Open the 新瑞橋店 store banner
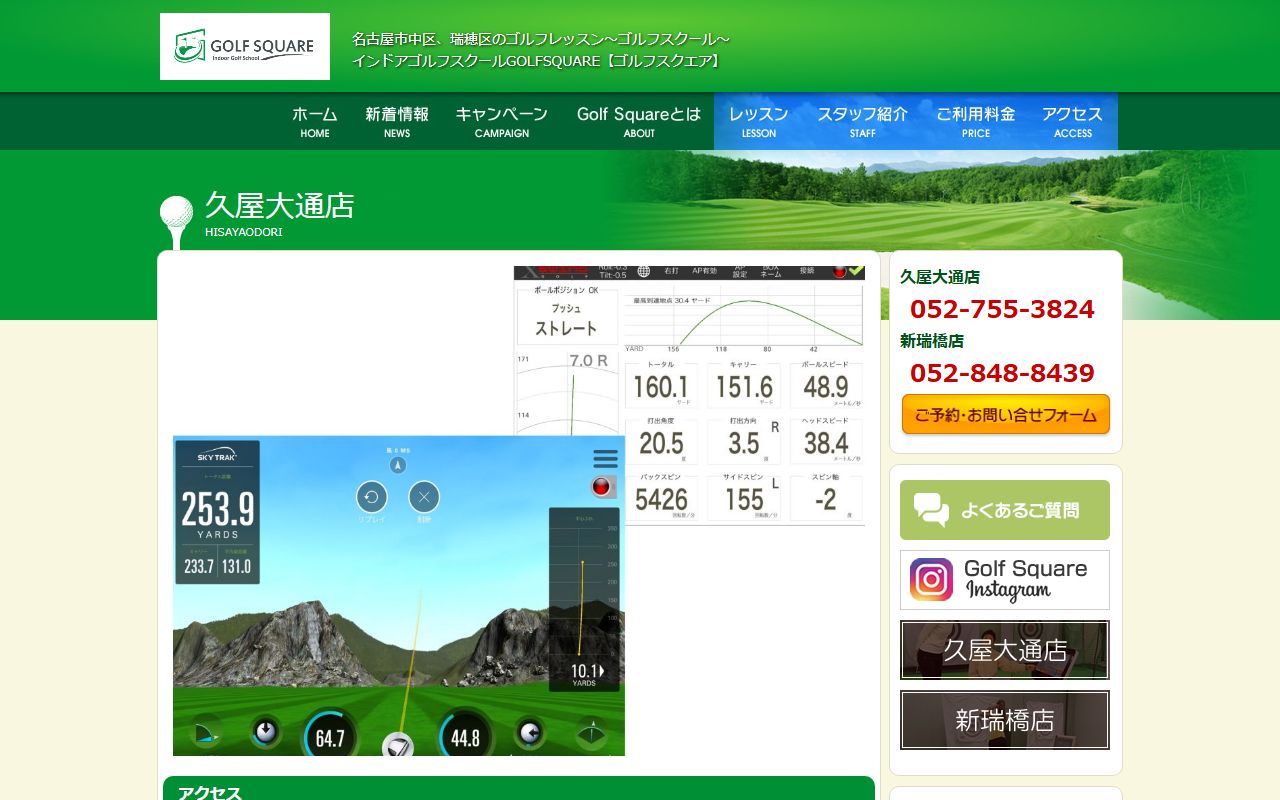Screen dimensions: 1280x800 [x=1005, y=720]
